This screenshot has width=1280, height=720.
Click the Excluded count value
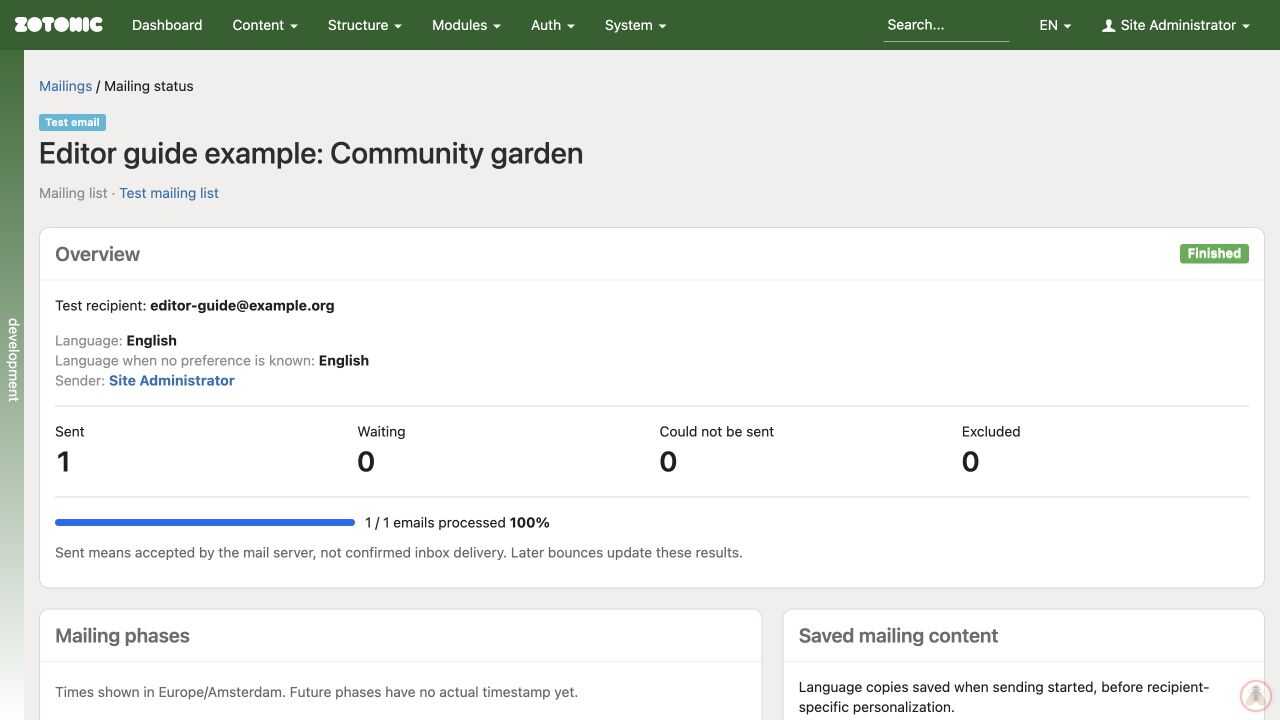(970, 462)
